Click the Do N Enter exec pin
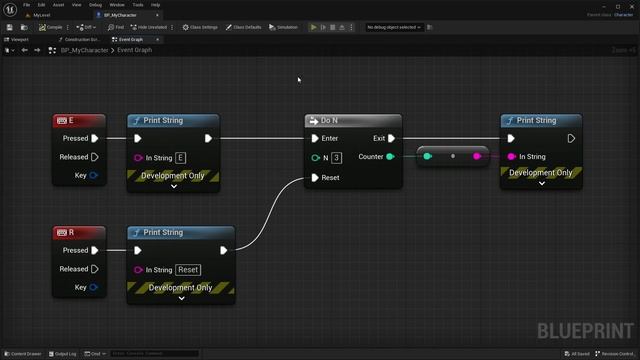This screenshot has width=640, height=360. (315, 139)
